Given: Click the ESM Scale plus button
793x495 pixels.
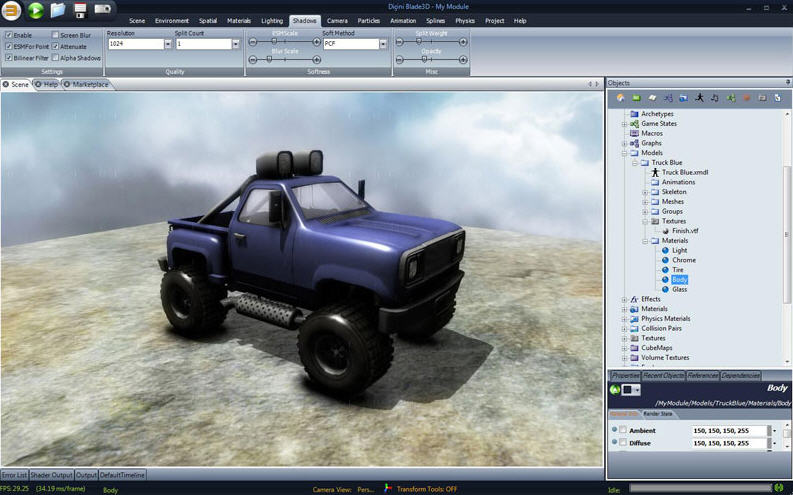Looking at the screenshot, I should pyautogui.click(x=317, y=42).
